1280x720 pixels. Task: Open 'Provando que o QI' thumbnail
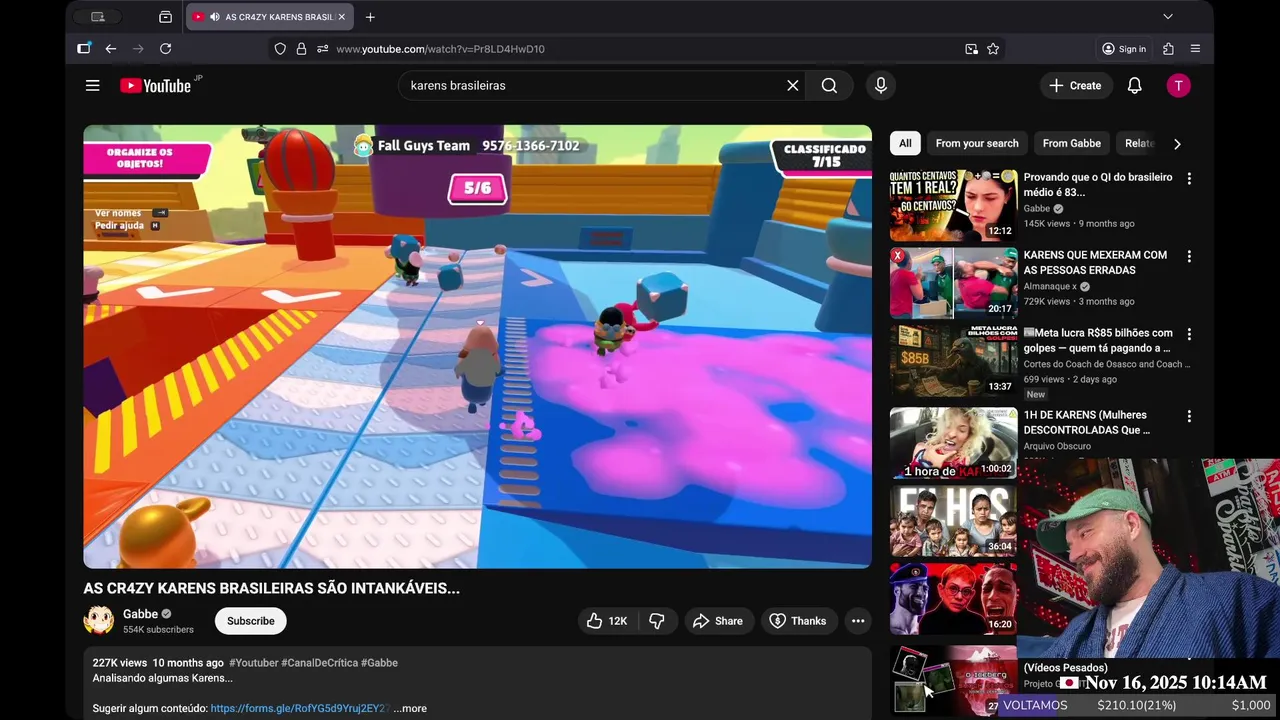(953, 205)
